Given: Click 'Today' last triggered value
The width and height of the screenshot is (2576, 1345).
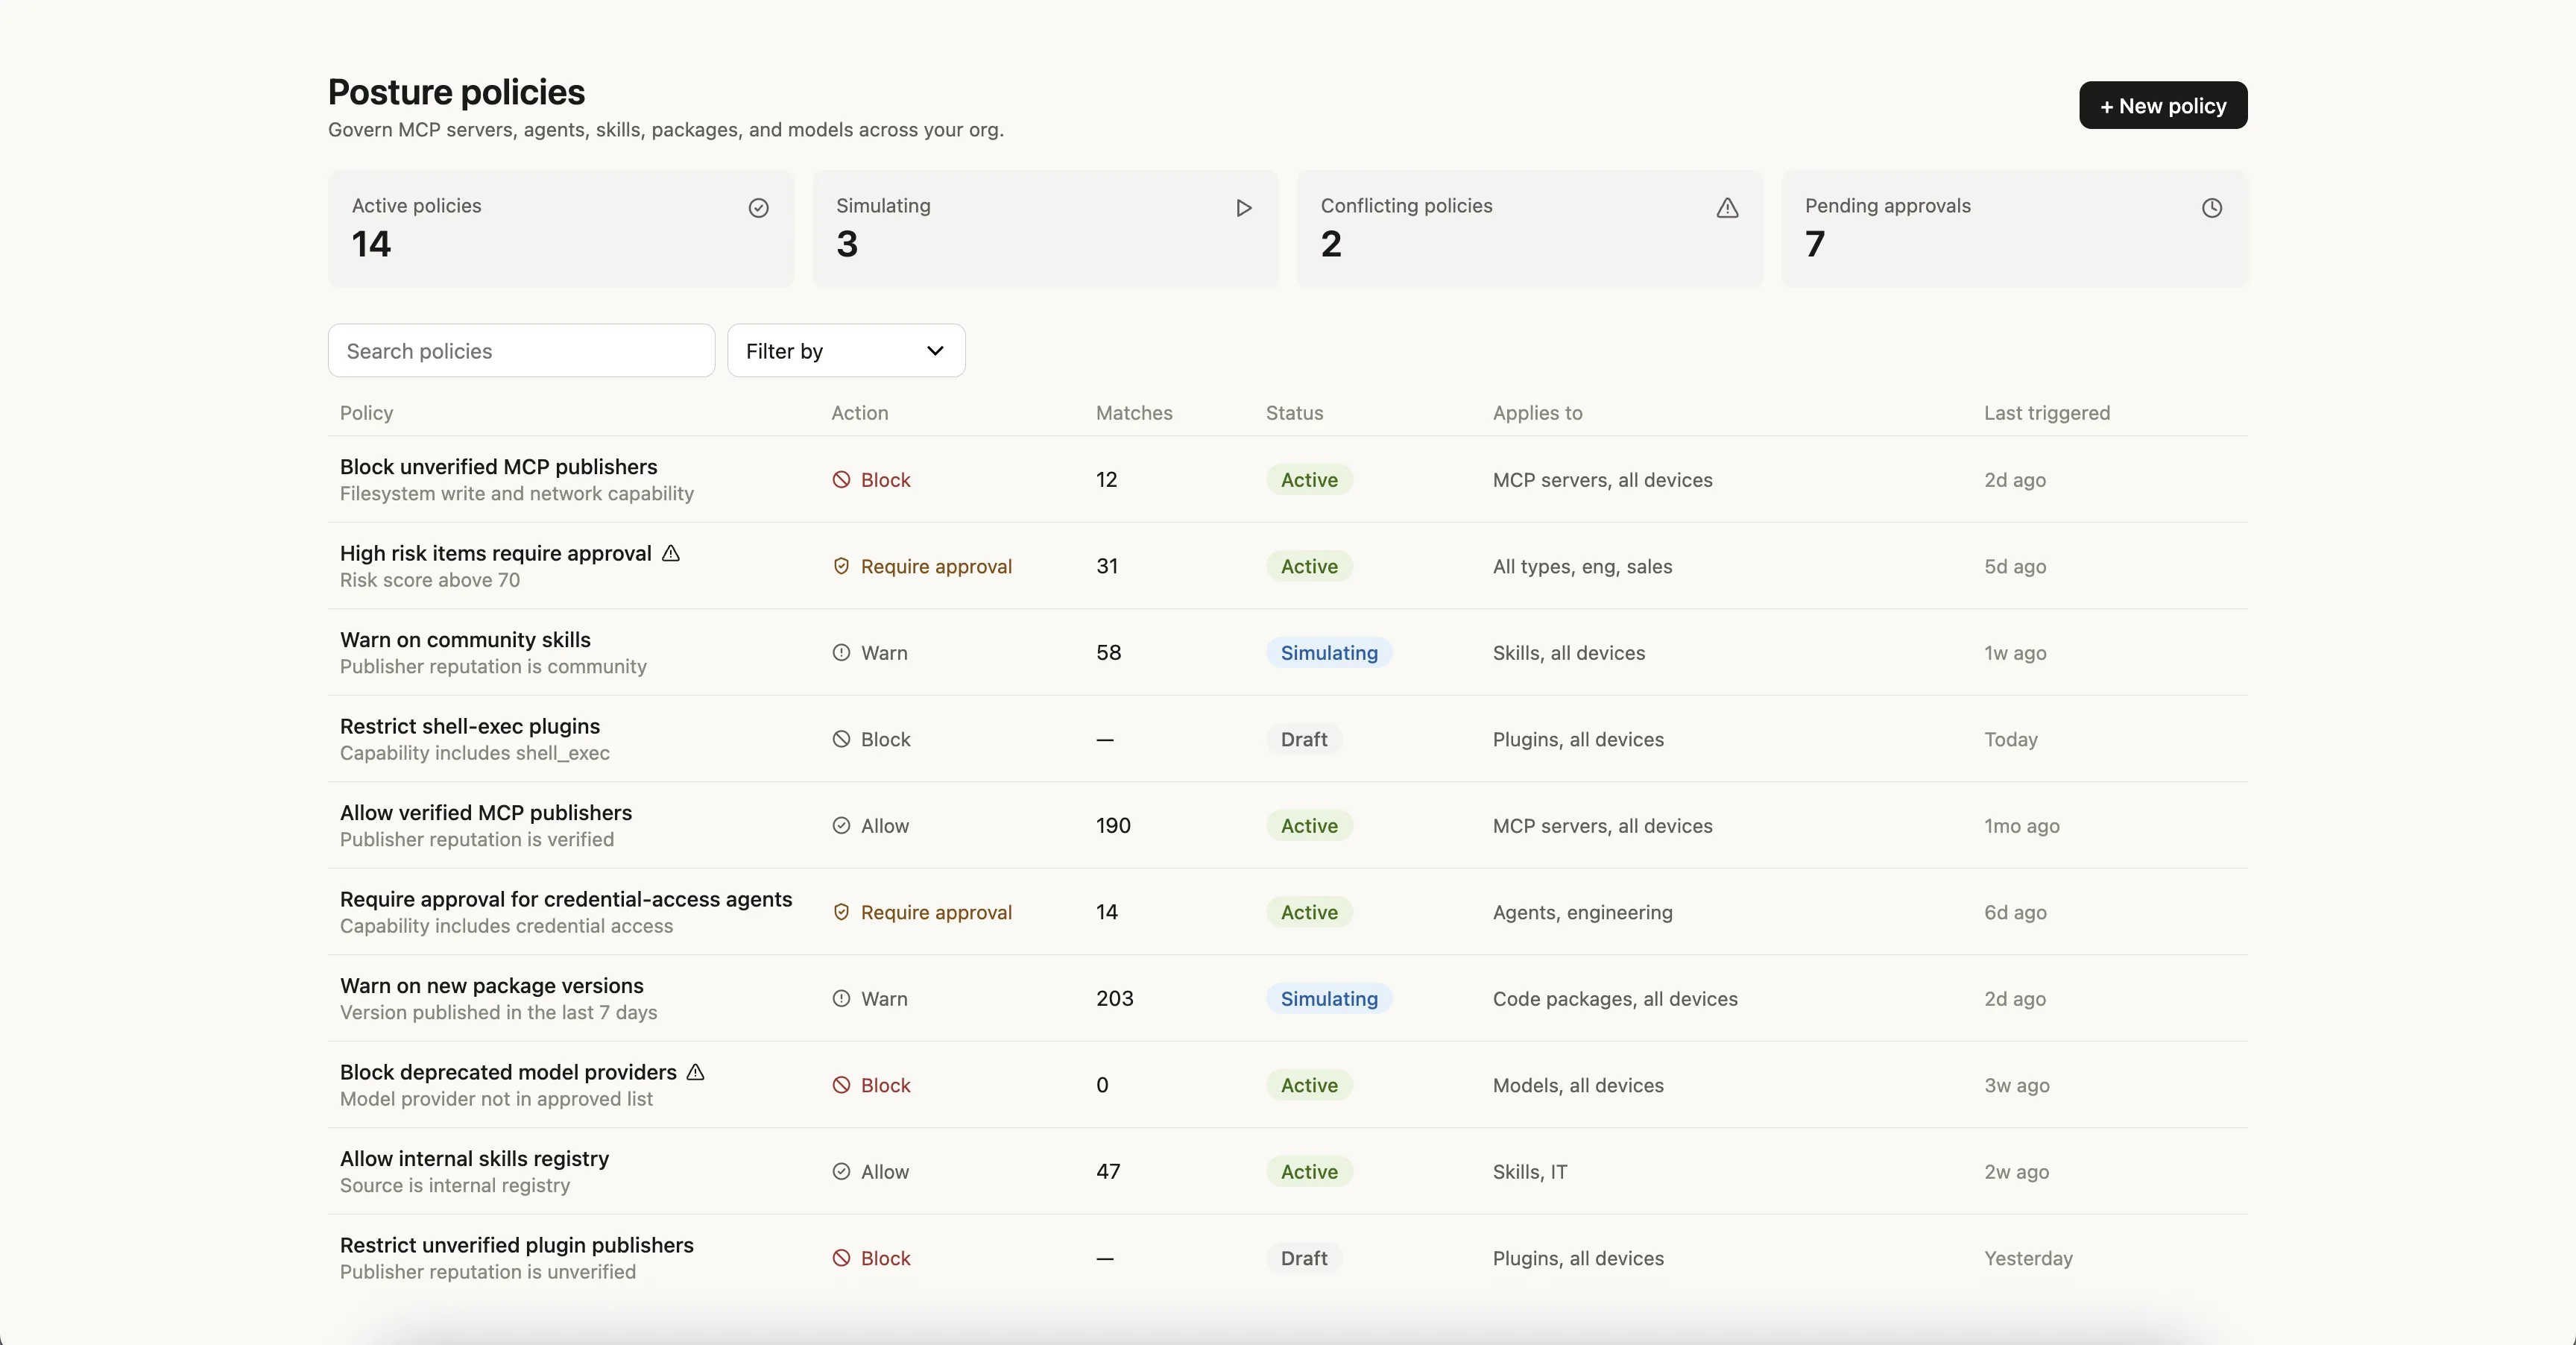Looking at the screenshot, I should click(x=2011, y=739).
